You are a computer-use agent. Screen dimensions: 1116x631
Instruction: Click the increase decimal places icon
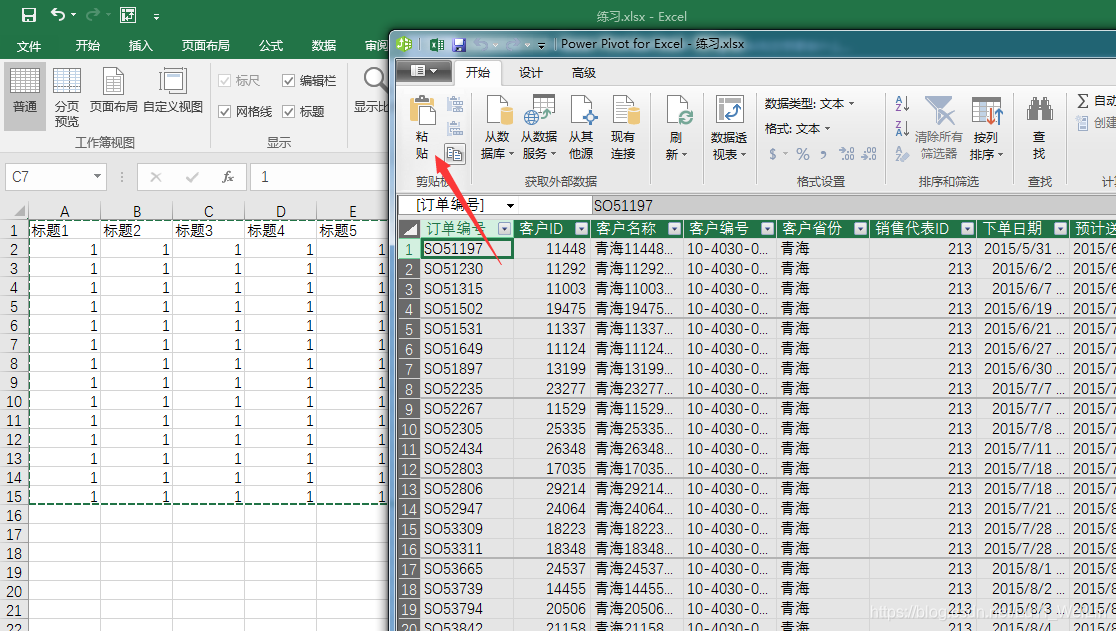[847, 154]
